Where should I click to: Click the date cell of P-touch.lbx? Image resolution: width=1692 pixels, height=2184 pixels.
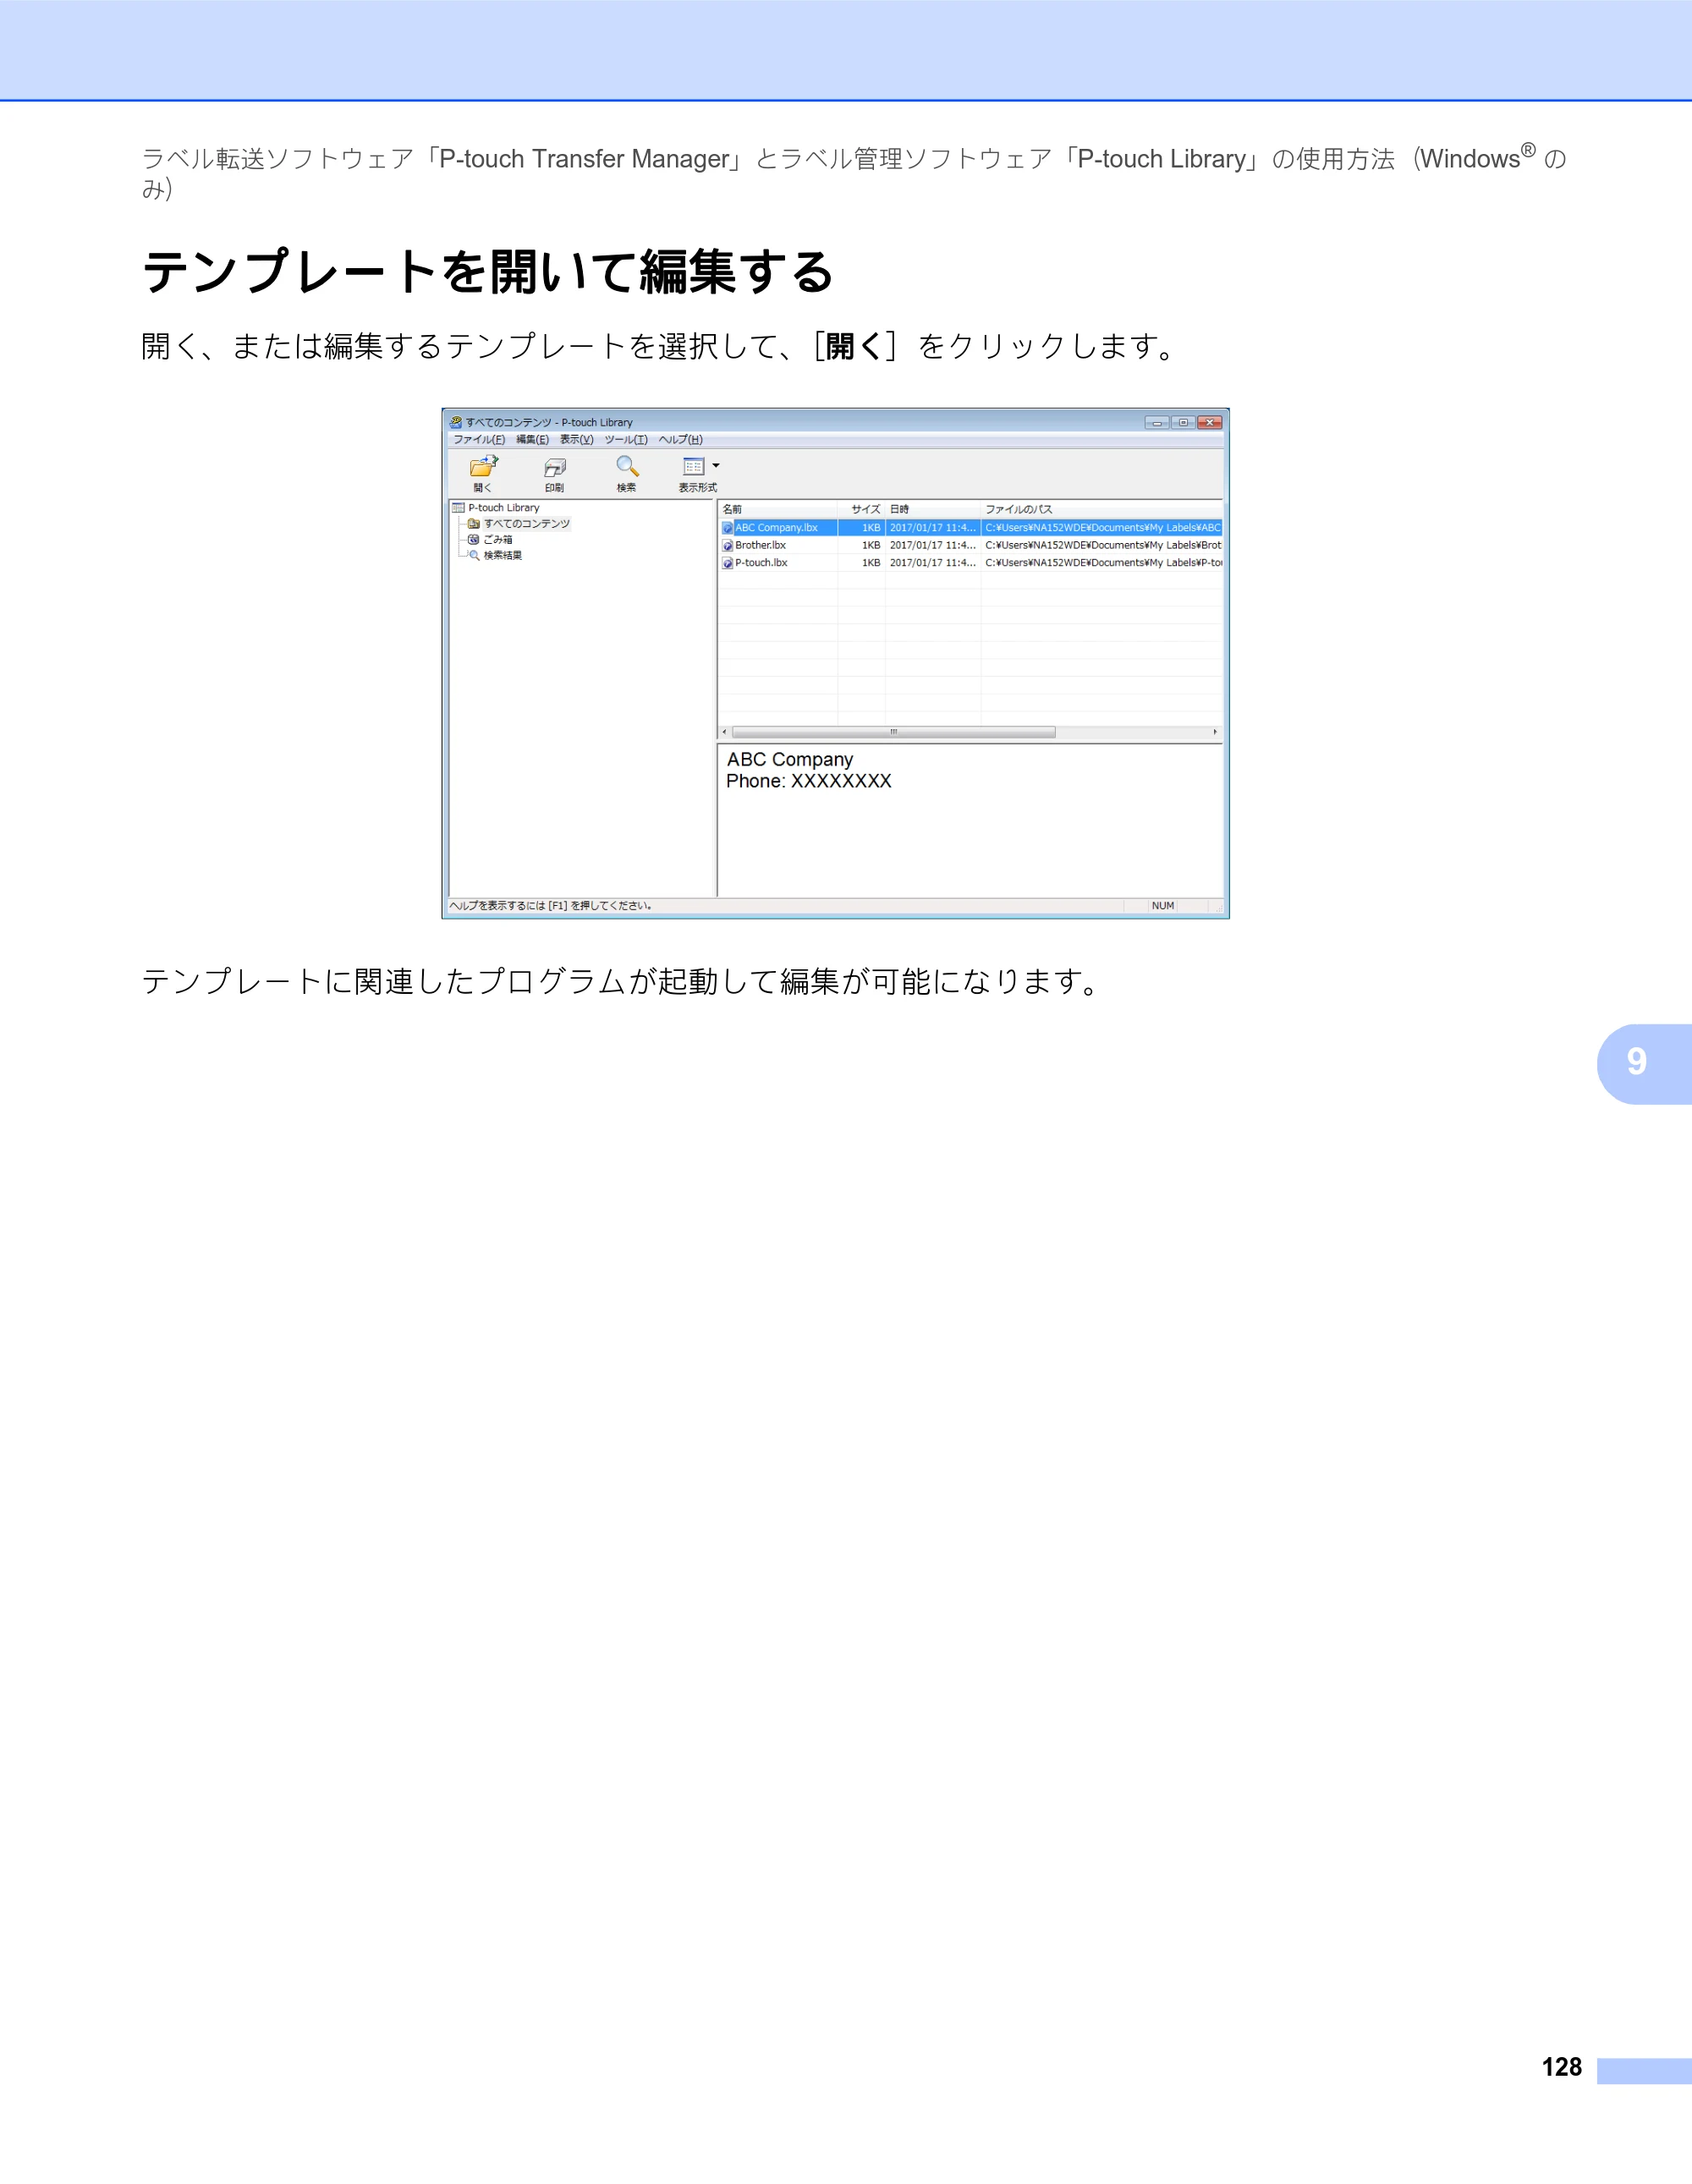point(932,563)
